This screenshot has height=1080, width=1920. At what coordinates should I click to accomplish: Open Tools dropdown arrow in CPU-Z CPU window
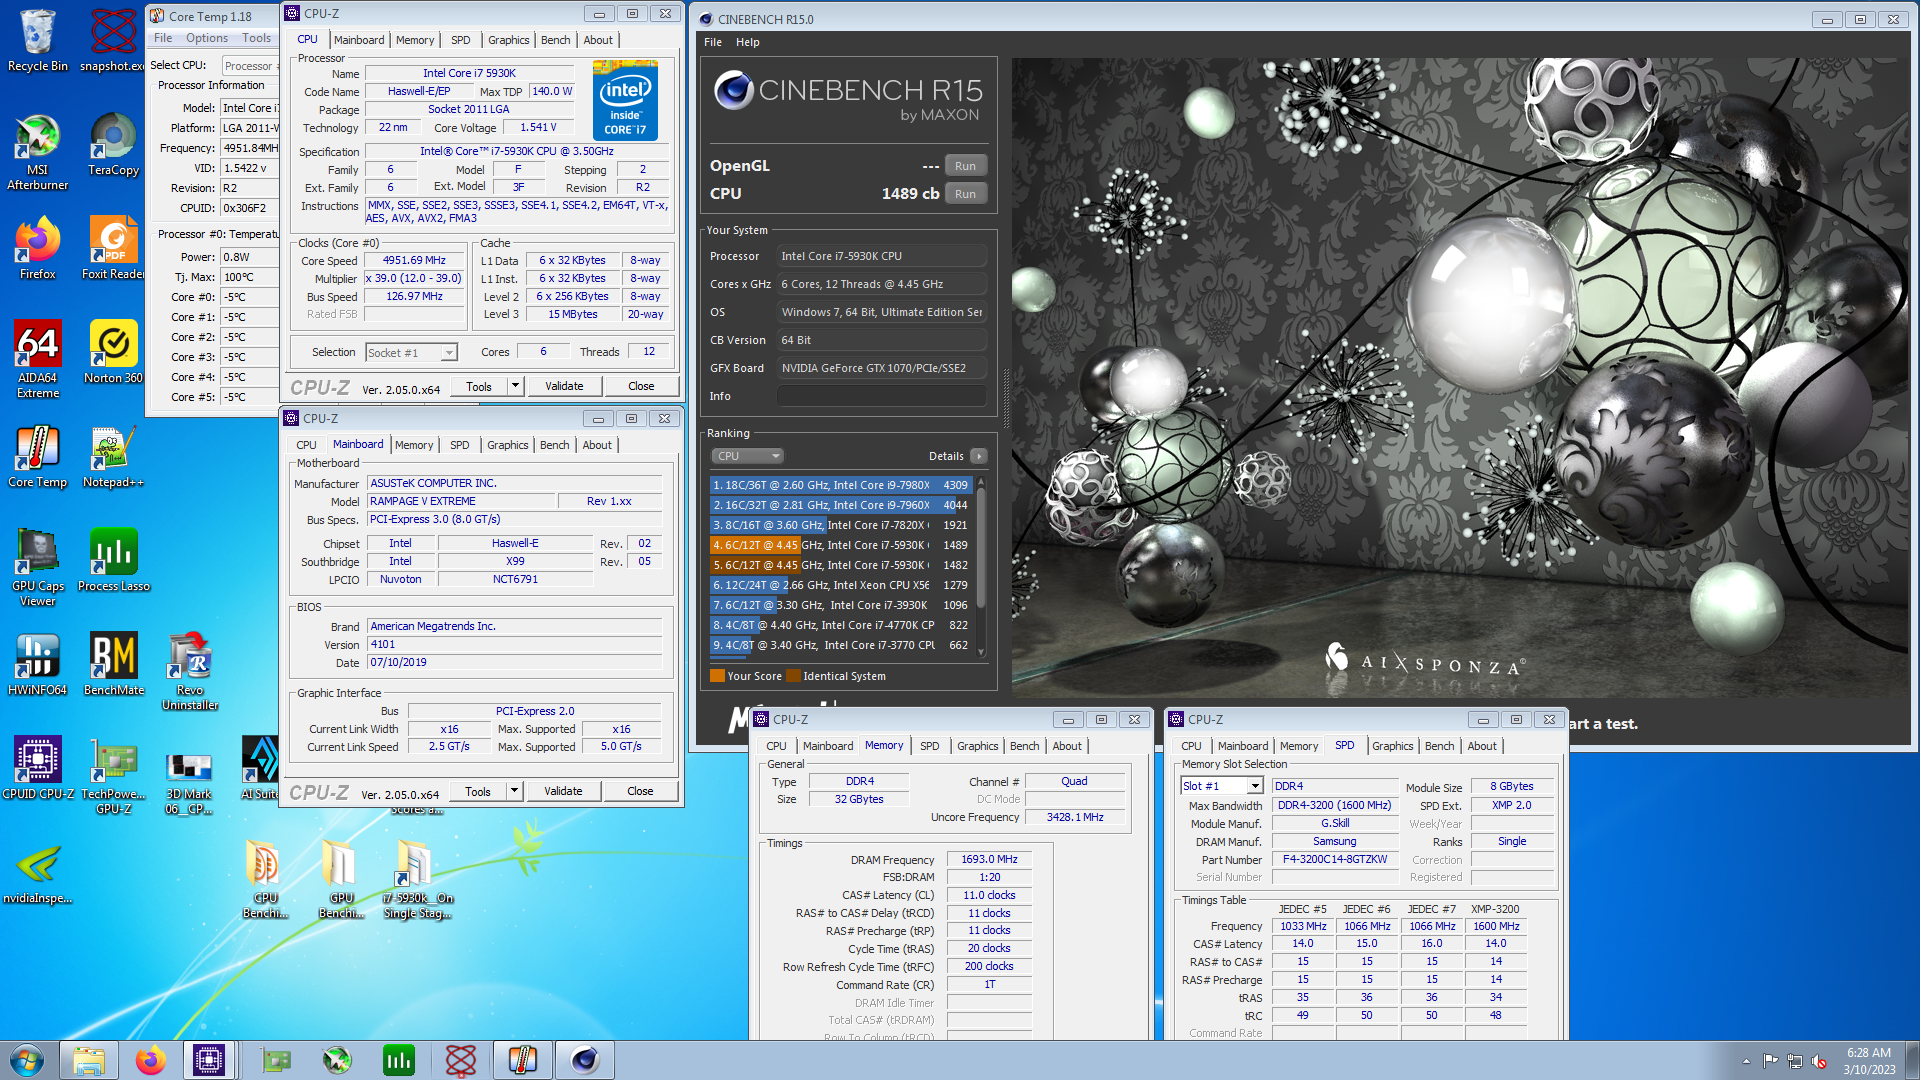click(515, 386)
